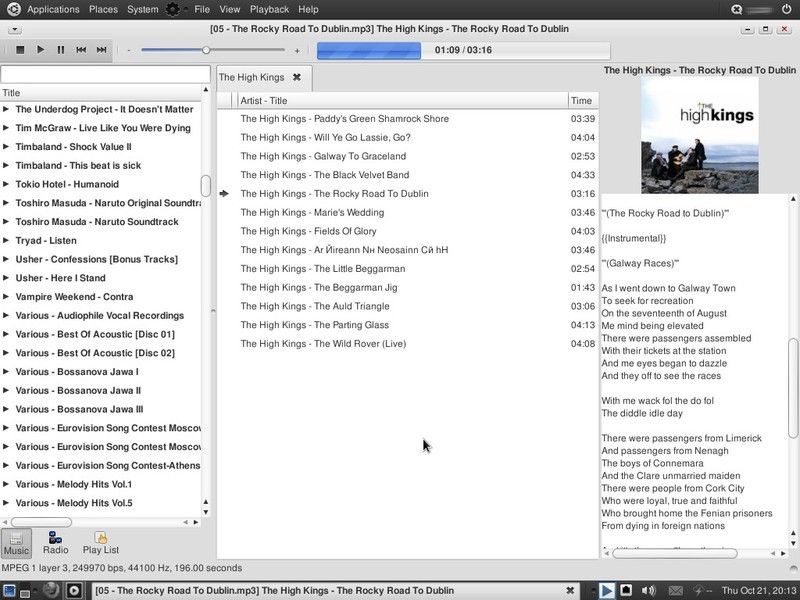Adjust the volume slider handle
The image size is (800, 600).
click(206, 50)
